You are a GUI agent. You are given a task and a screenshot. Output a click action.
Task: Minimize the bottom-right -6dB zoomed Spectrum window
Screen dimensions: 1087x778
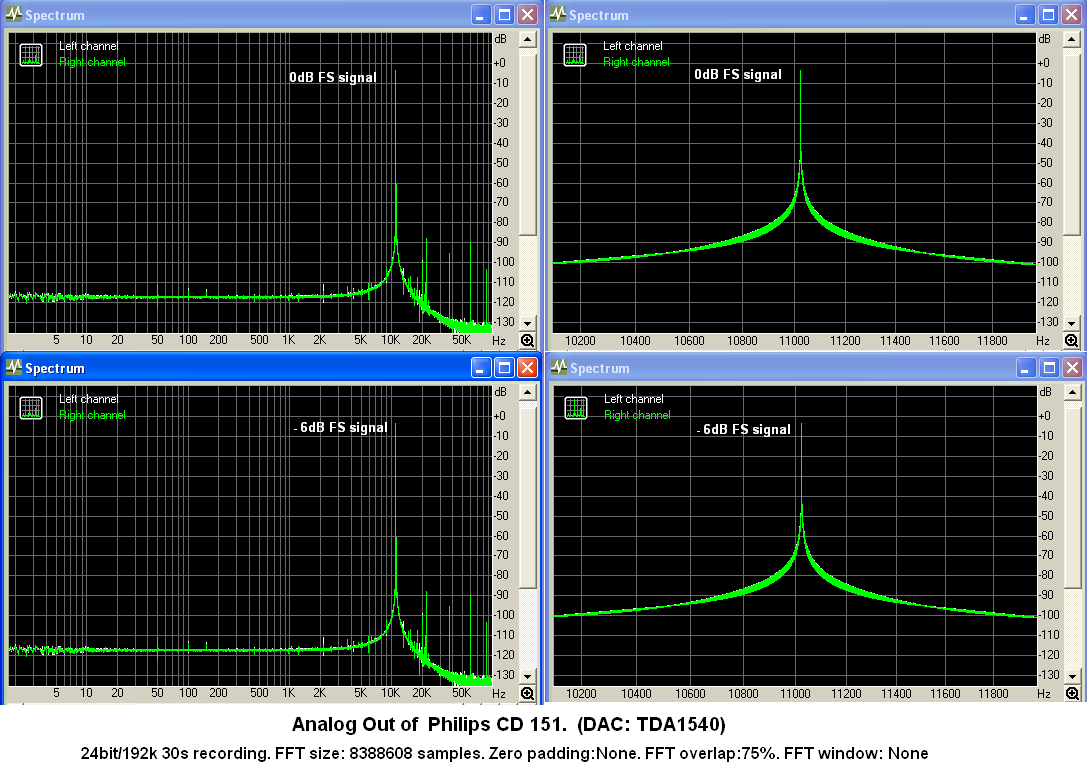coord(1026,368)
